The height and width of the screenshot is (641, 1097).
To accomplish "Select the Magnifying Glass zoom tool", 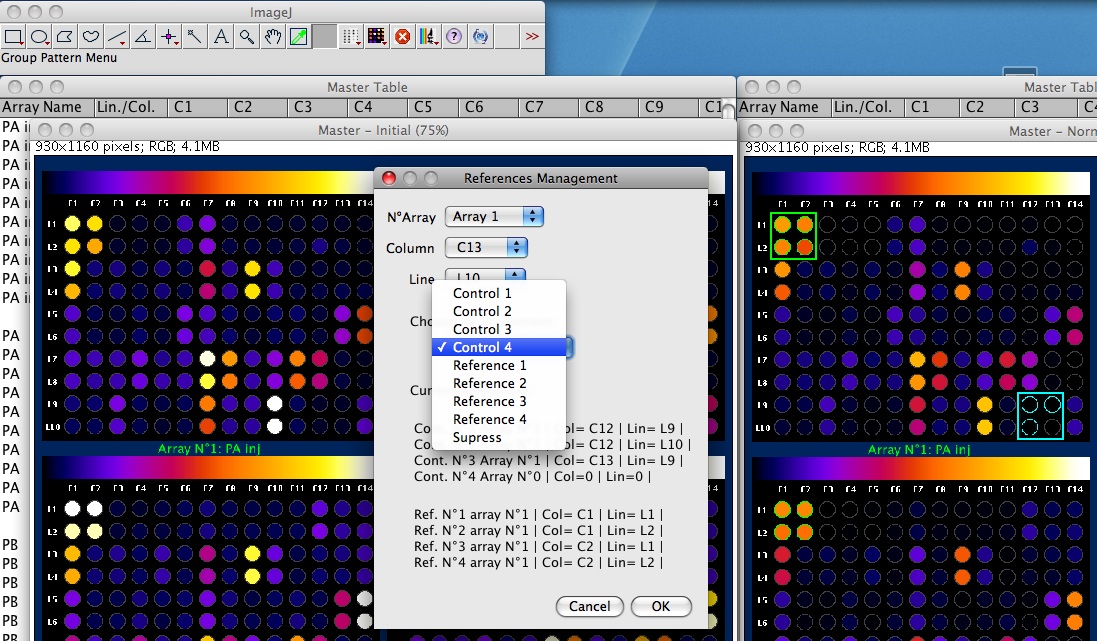I will click(x=246, y=36).
